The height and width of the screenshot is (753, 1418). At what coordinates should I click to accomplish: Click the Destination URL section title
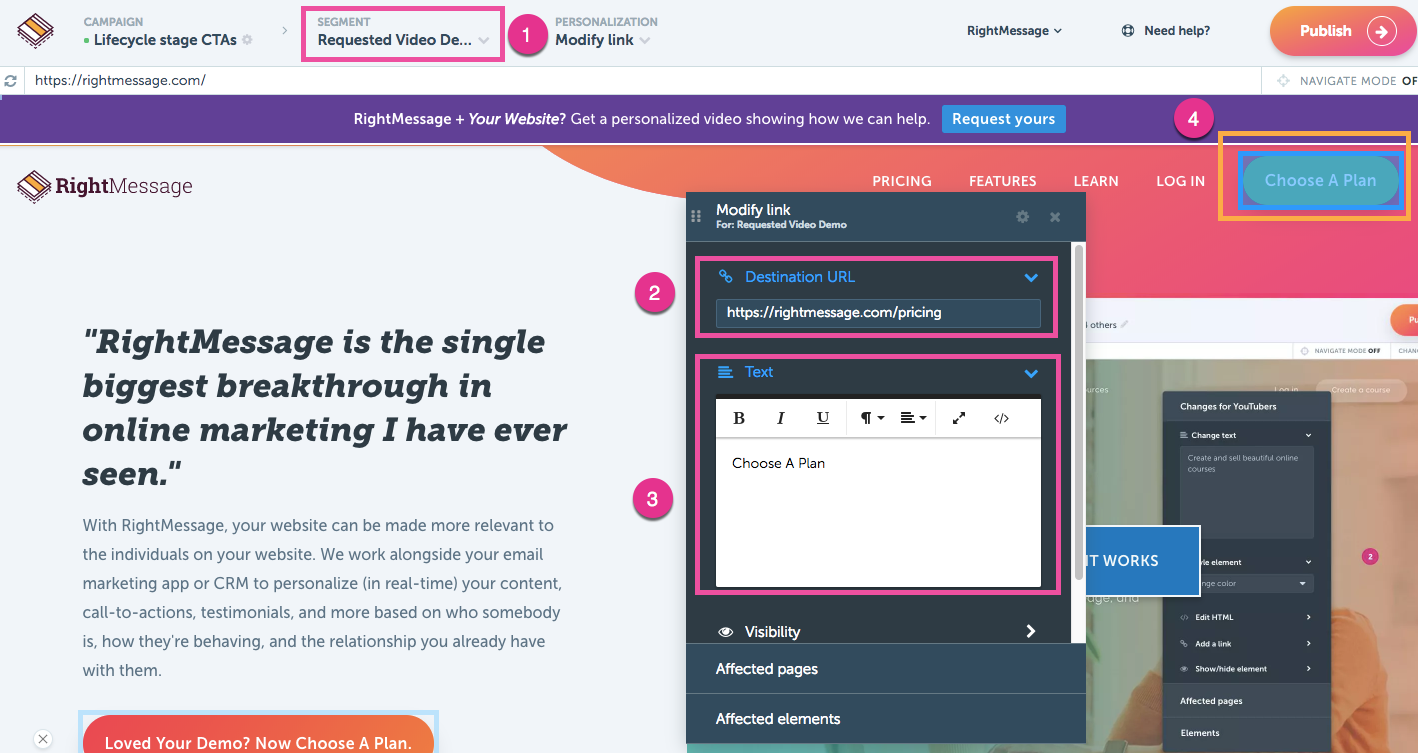[x=800, y=277]
